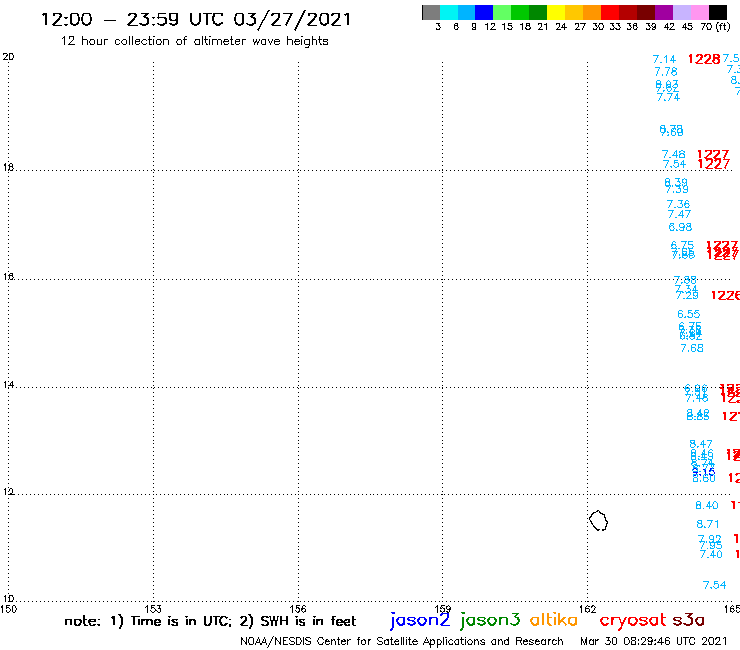Click the 7.14 wave height reading
This screenshot has height=650, width=740.
[x=664, y=59]
